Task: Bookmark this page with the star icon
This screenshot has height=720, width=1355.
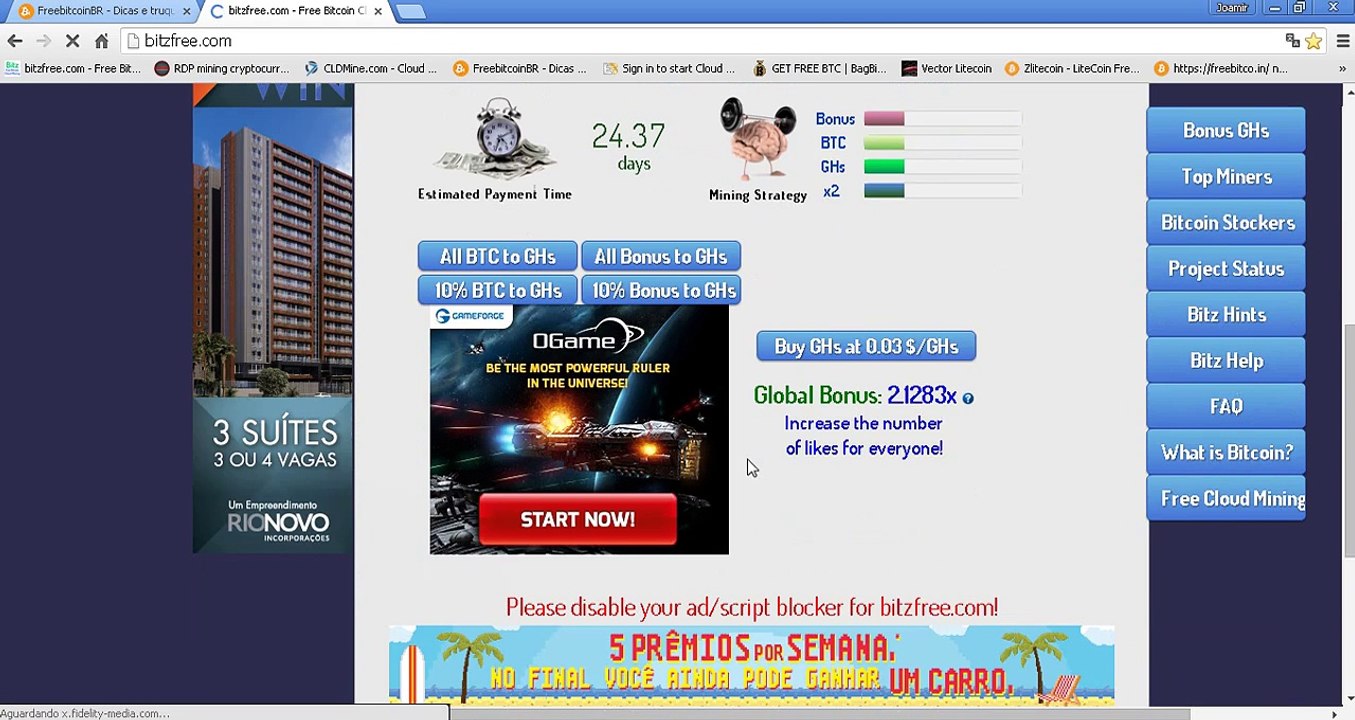Action: (x=1314, y=41)
